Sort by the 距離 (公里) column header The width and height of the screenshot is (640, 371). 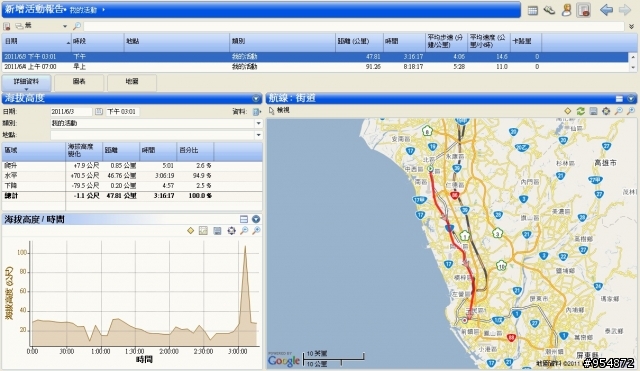pyautogui.click(x=359, y=41)
